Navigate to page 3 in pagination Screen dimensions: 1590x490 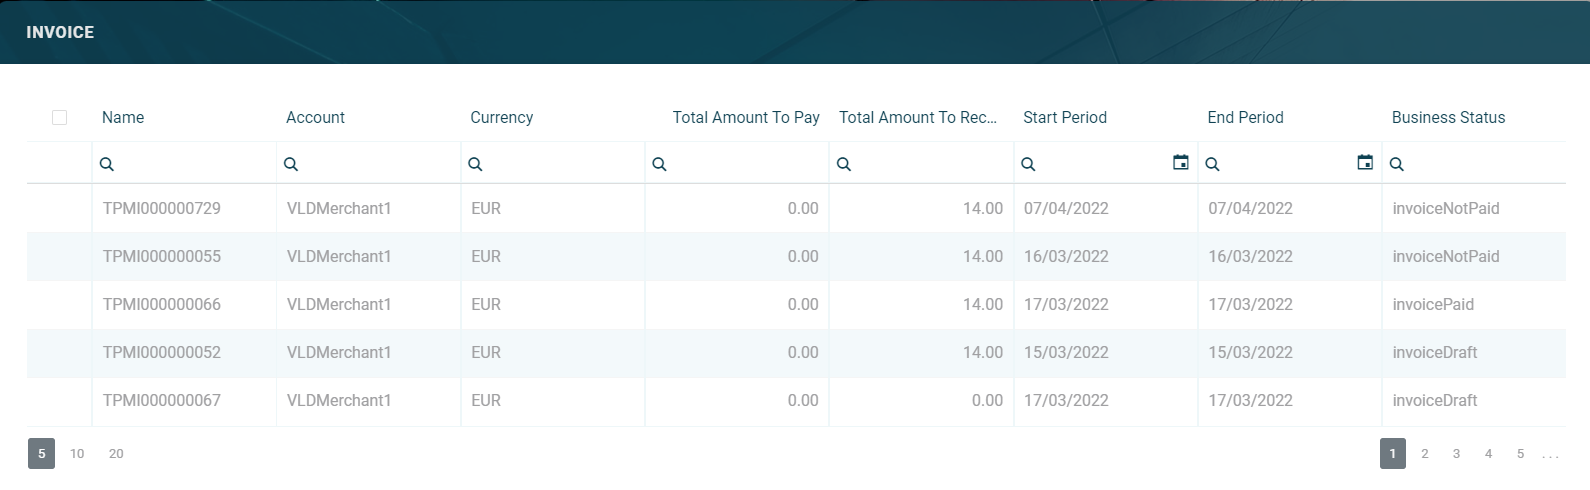[x=1456, y=454]
